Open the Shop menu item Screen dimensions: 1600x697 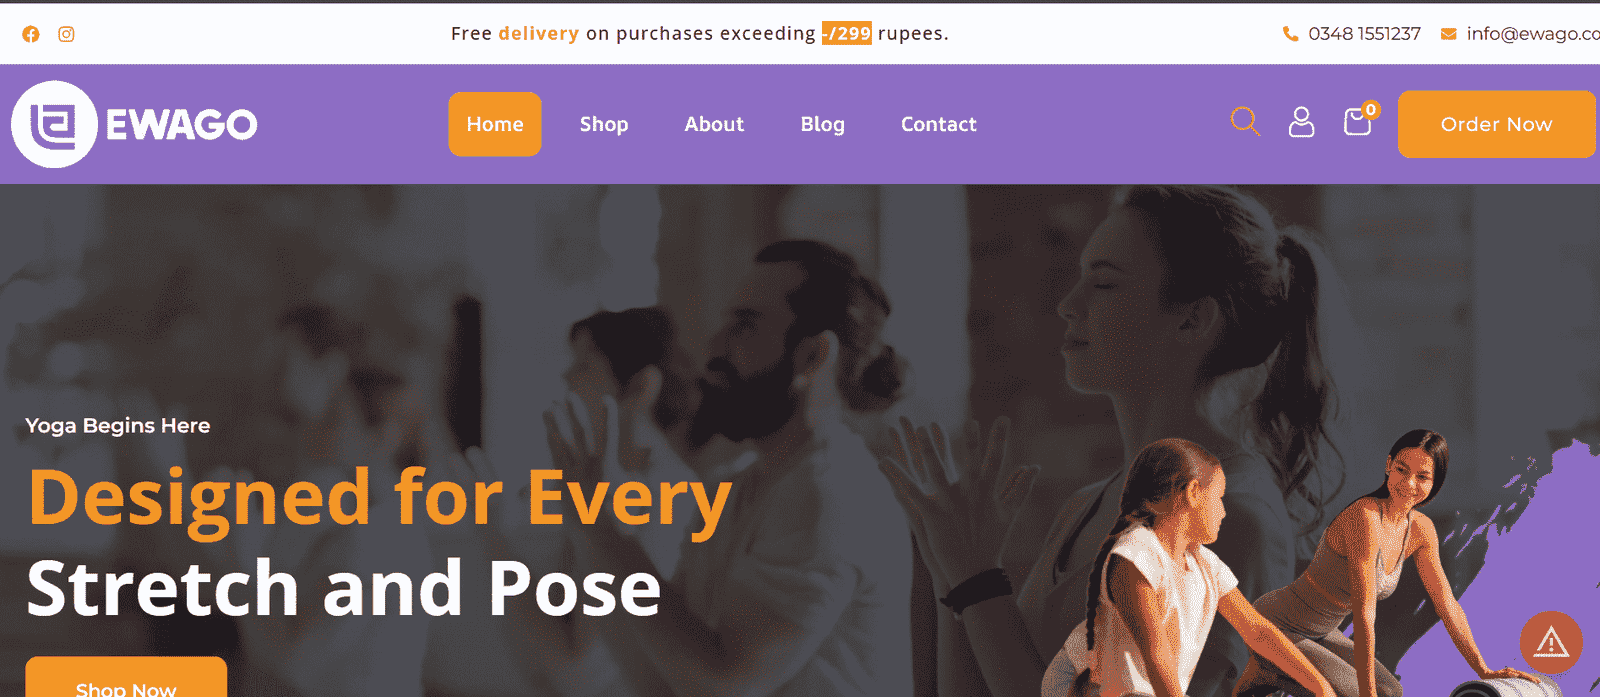(x=604, y=124)
